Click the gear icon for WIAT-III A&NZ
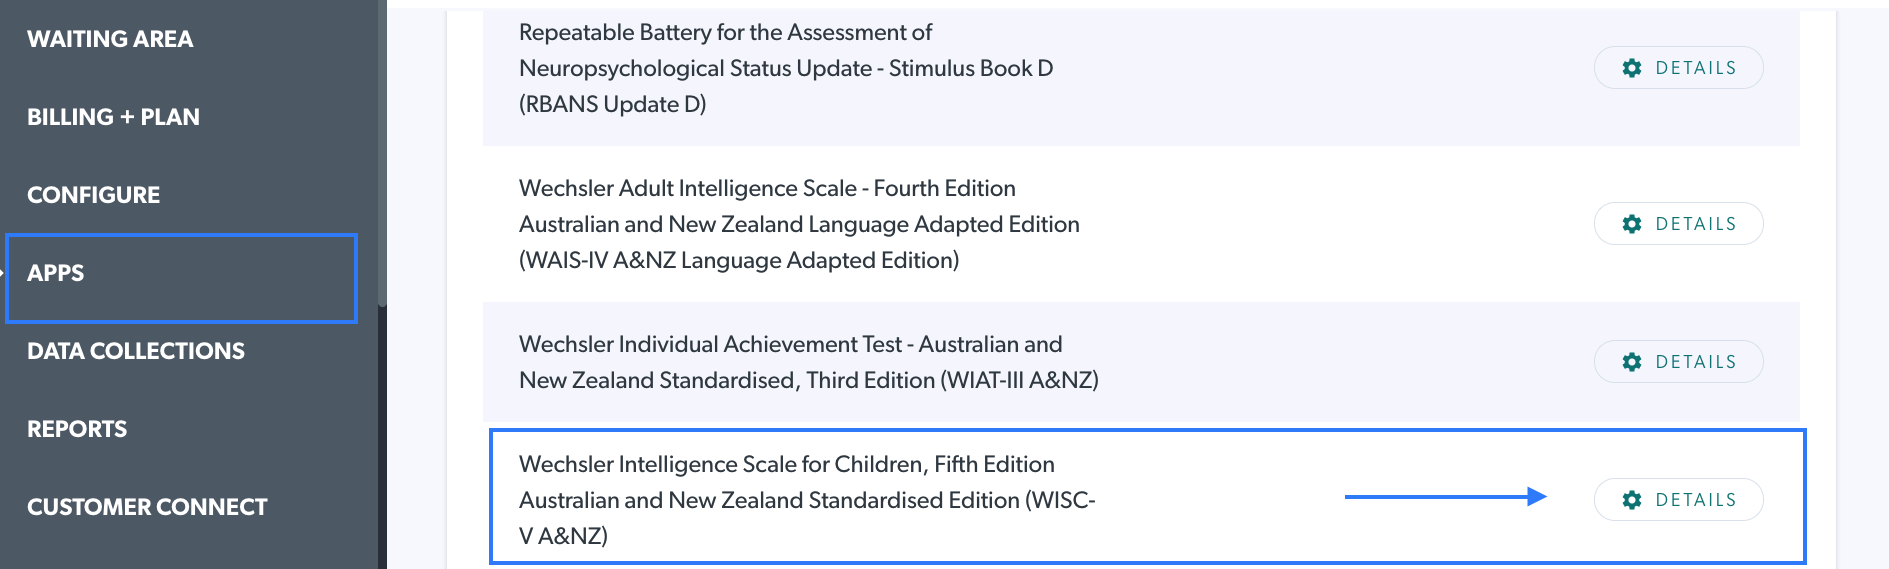1889x569 pixels. [1632, 362]
